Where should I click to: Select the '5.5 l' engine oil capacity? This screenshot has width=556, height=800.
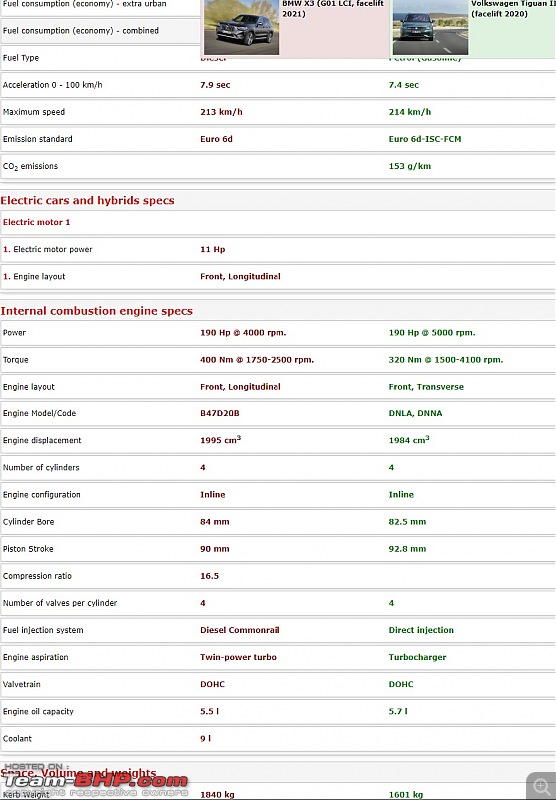point(210,711)
